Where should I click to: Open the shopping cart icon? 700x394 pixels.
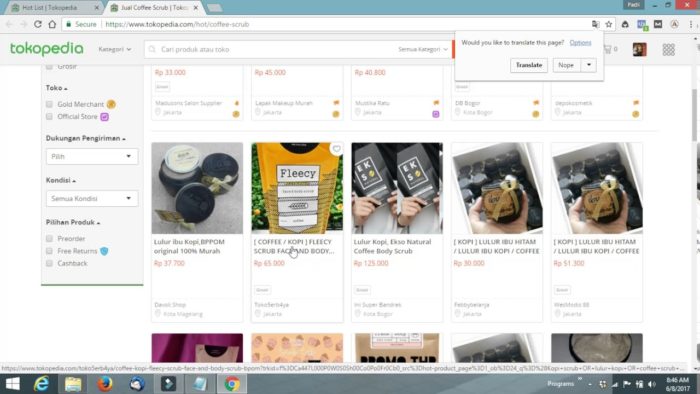[x=608, y=49]
